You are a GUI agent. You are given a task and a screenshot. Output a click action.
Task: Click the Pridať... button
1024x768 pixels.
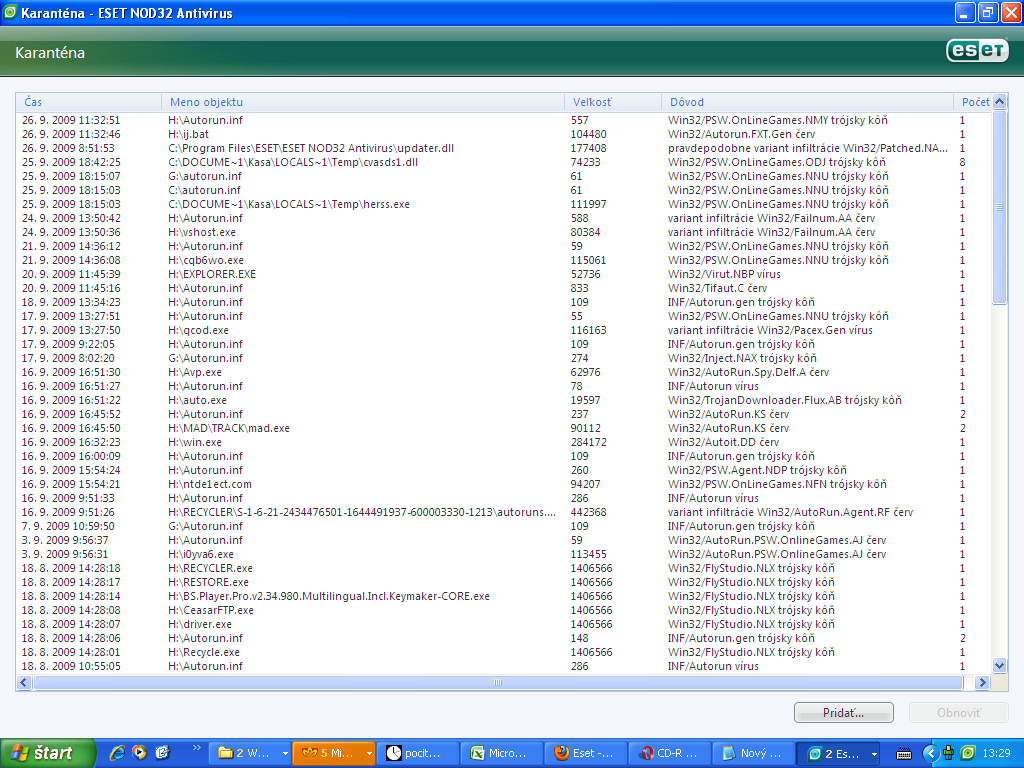pyautogui.click(x=844, y=712)
